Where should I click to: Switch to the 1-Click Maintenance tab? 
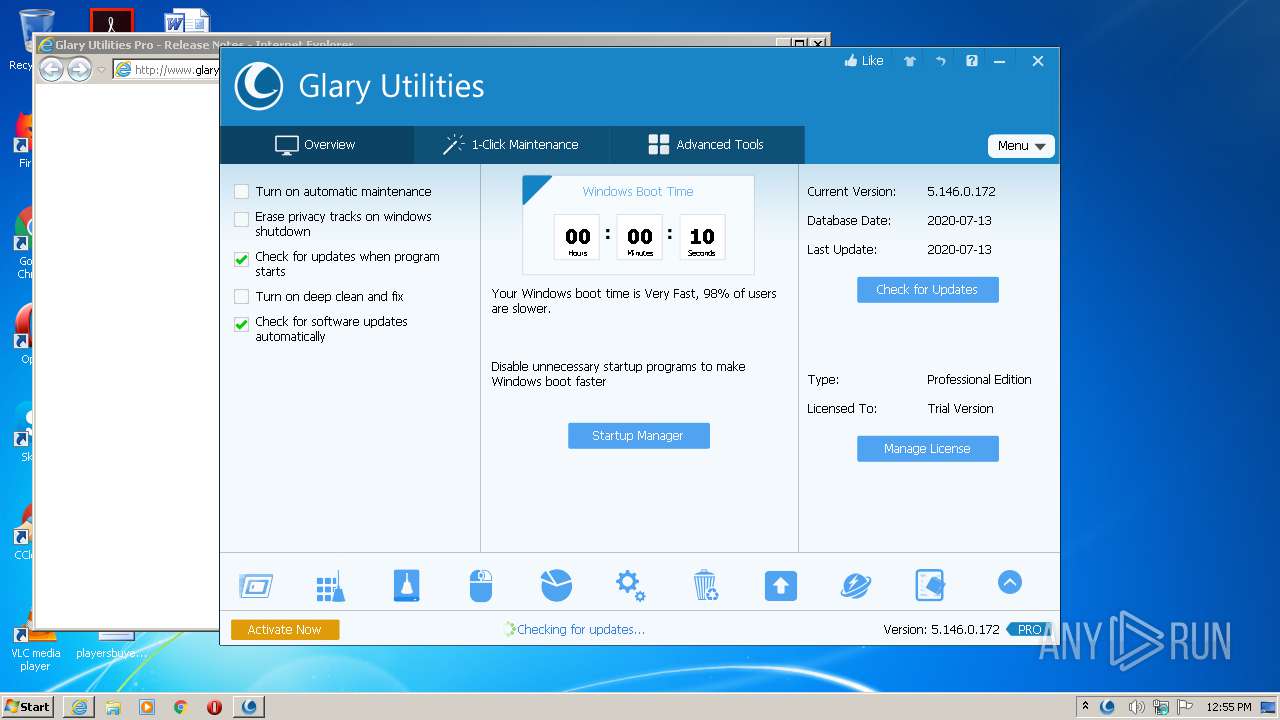511,145
